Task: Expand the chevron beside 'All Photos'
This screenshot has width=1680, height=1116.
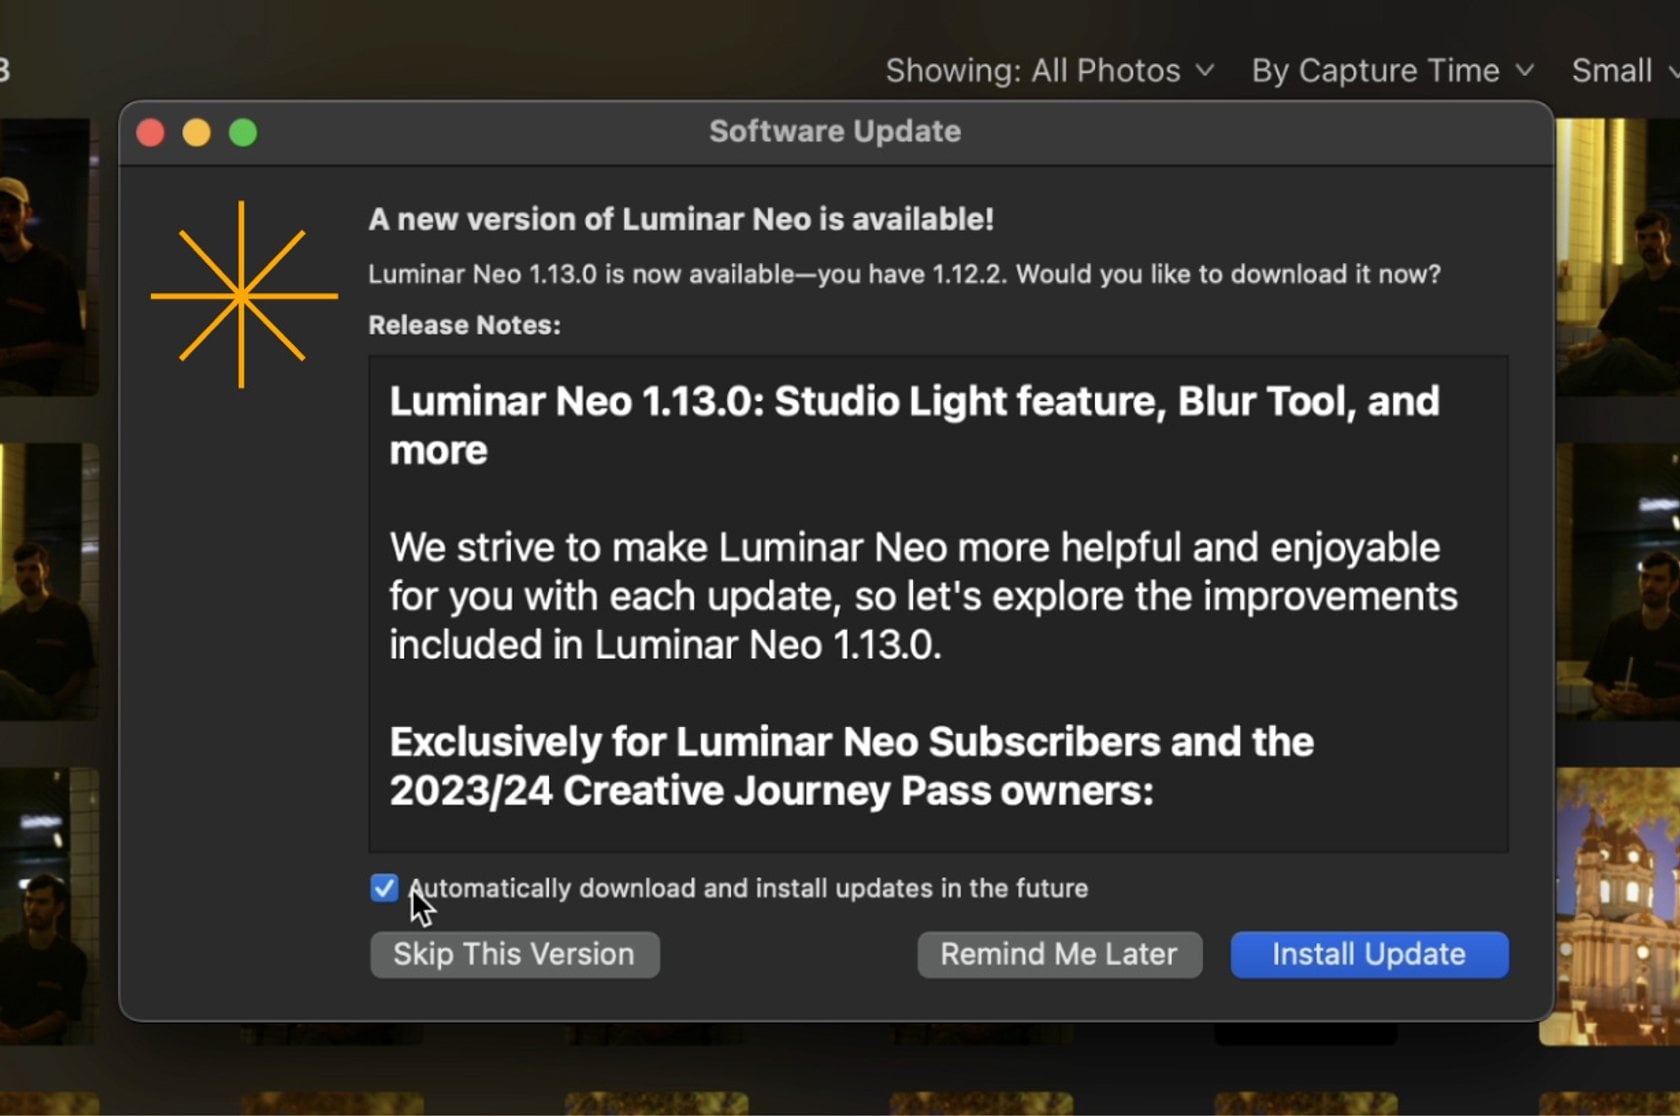Action: tap(1205, 71)
